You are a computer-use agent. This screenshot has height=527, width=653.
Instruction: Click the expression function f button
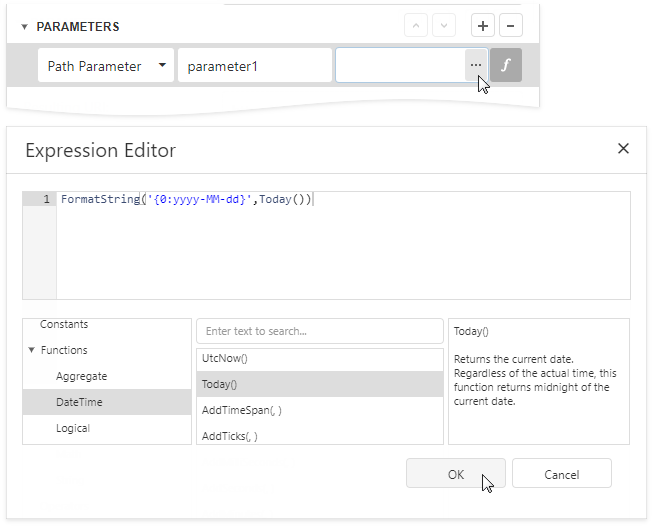(506, 66)
